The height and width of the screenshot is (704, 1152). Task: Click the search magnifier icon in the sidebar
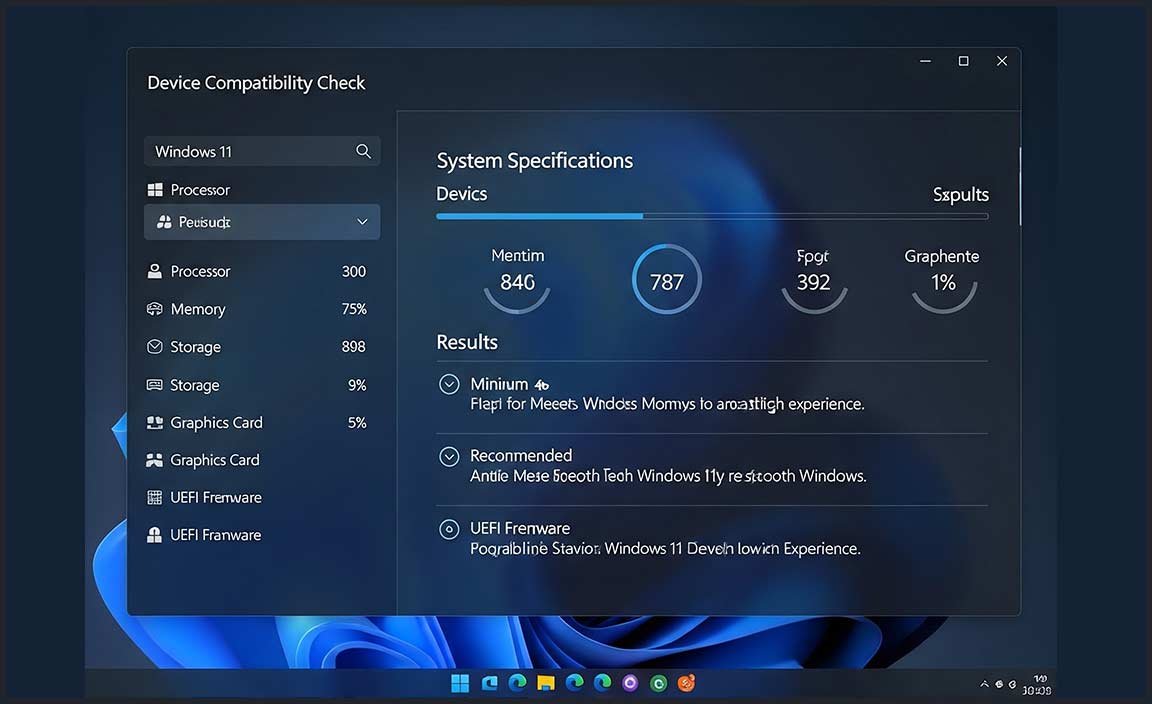pos(363,151)
